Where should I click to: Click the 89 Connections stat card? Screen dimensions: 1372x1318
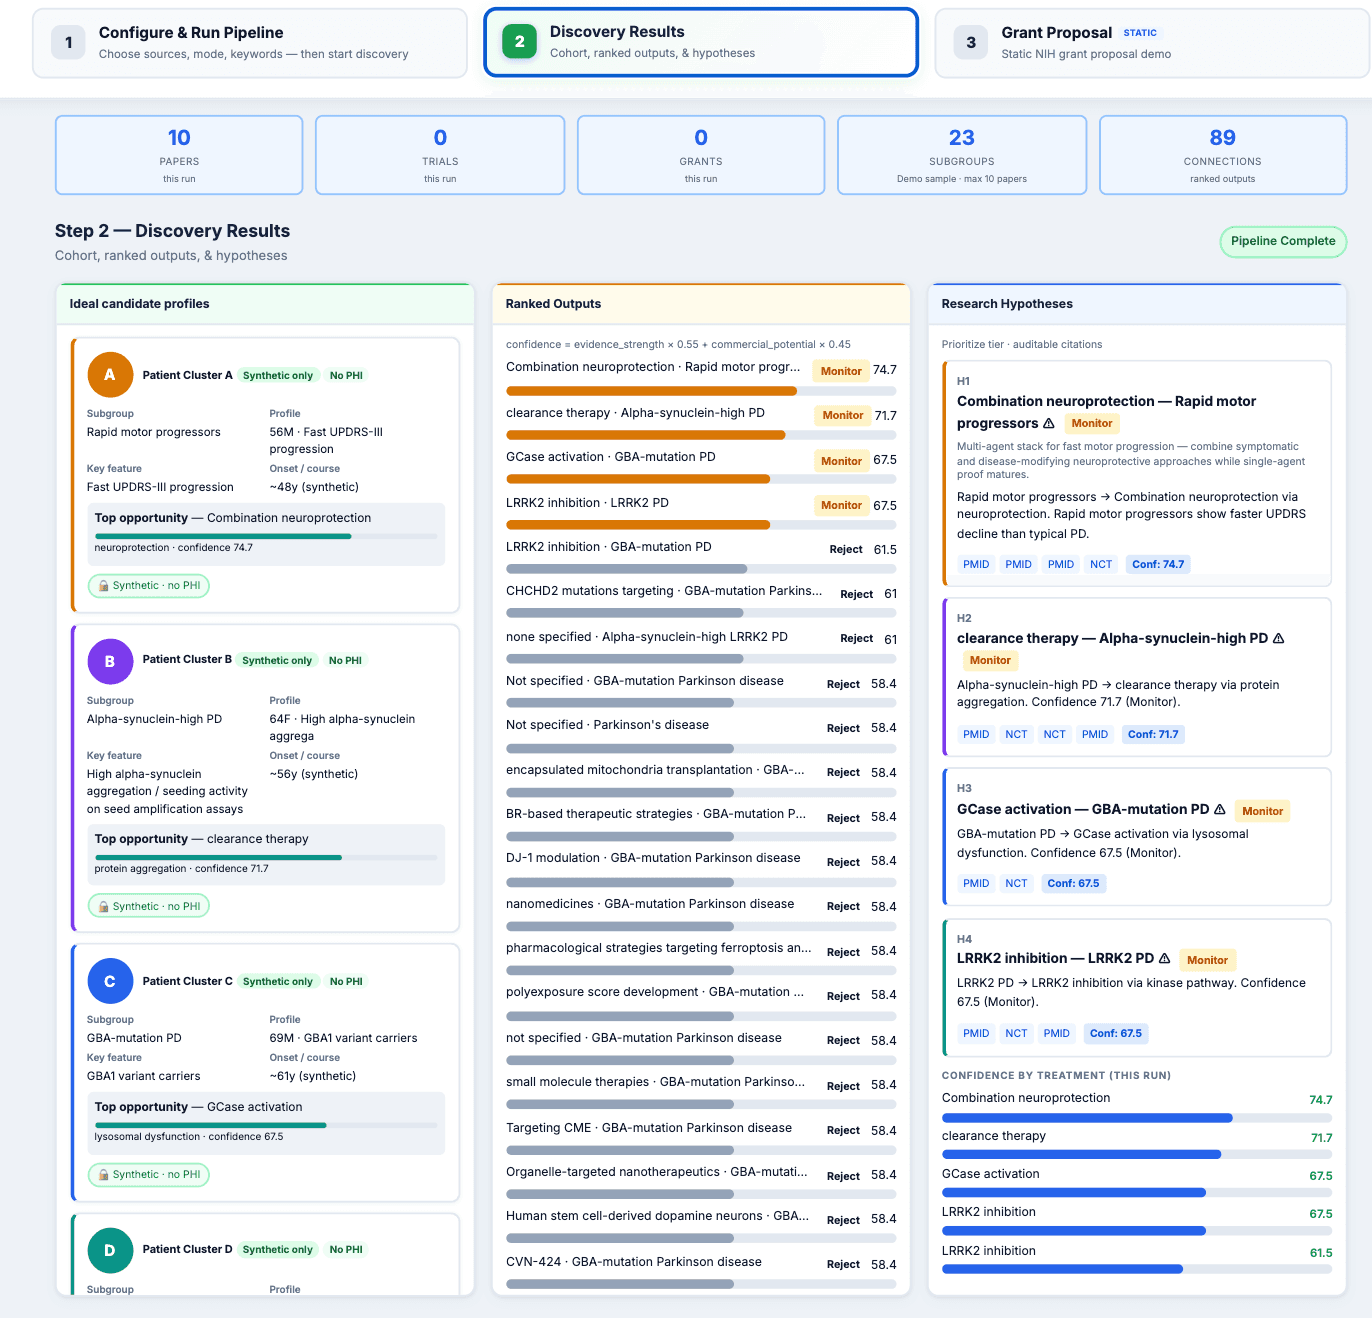(x=1223, y=155)
